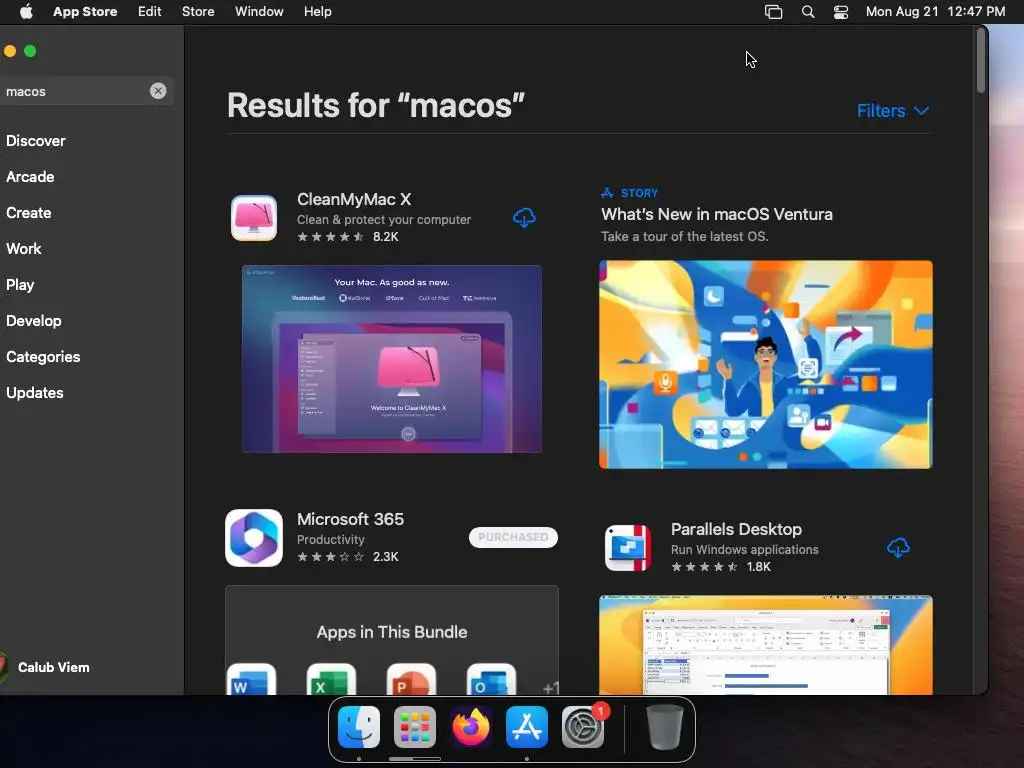1024x768 pixels.
Task: Select Create in the sidebar
Action: click(x=29, y=213)
